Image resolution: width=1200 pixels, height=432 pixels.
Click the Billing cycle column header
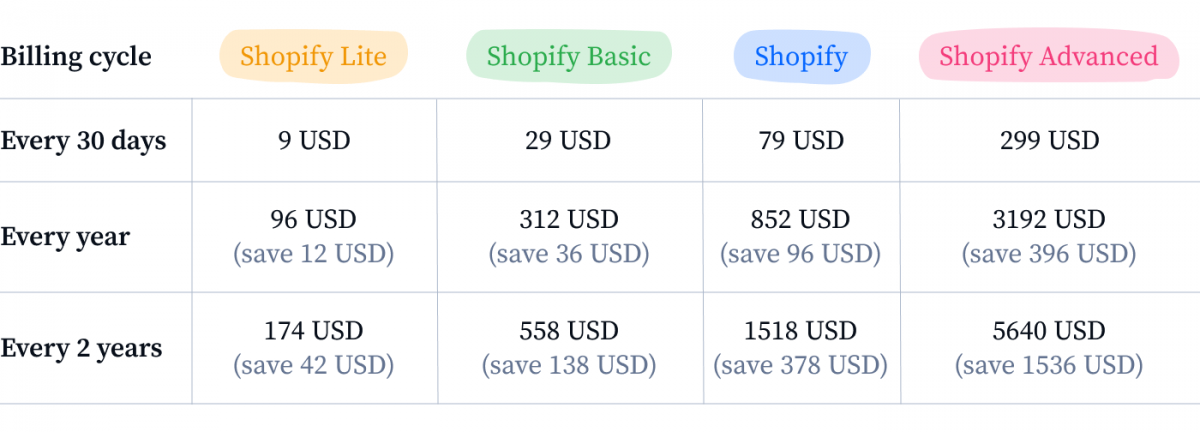[x=76, y=56]
